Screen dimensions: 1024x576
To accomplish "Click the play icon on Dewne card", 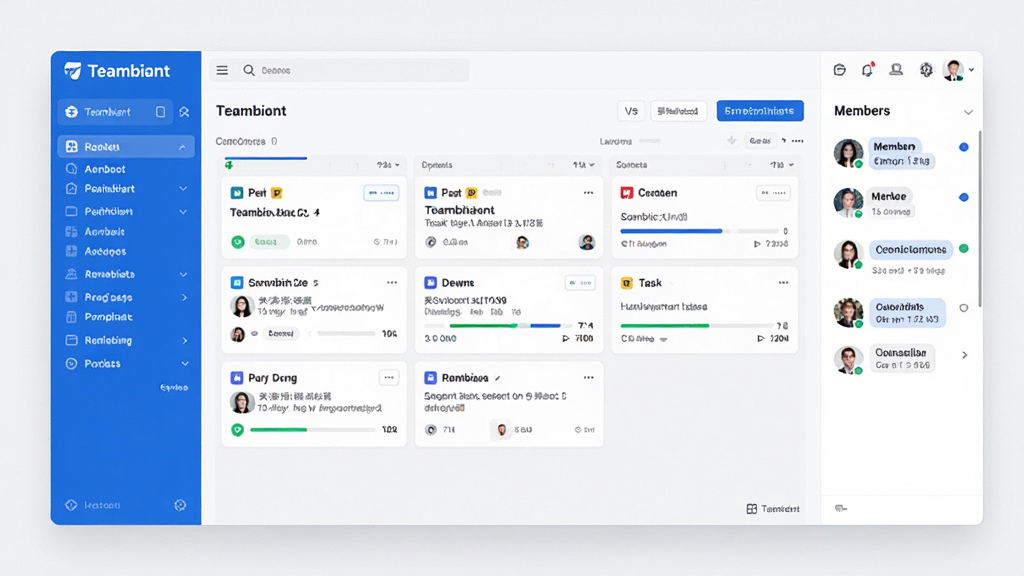I will click(x=566, y=338).
